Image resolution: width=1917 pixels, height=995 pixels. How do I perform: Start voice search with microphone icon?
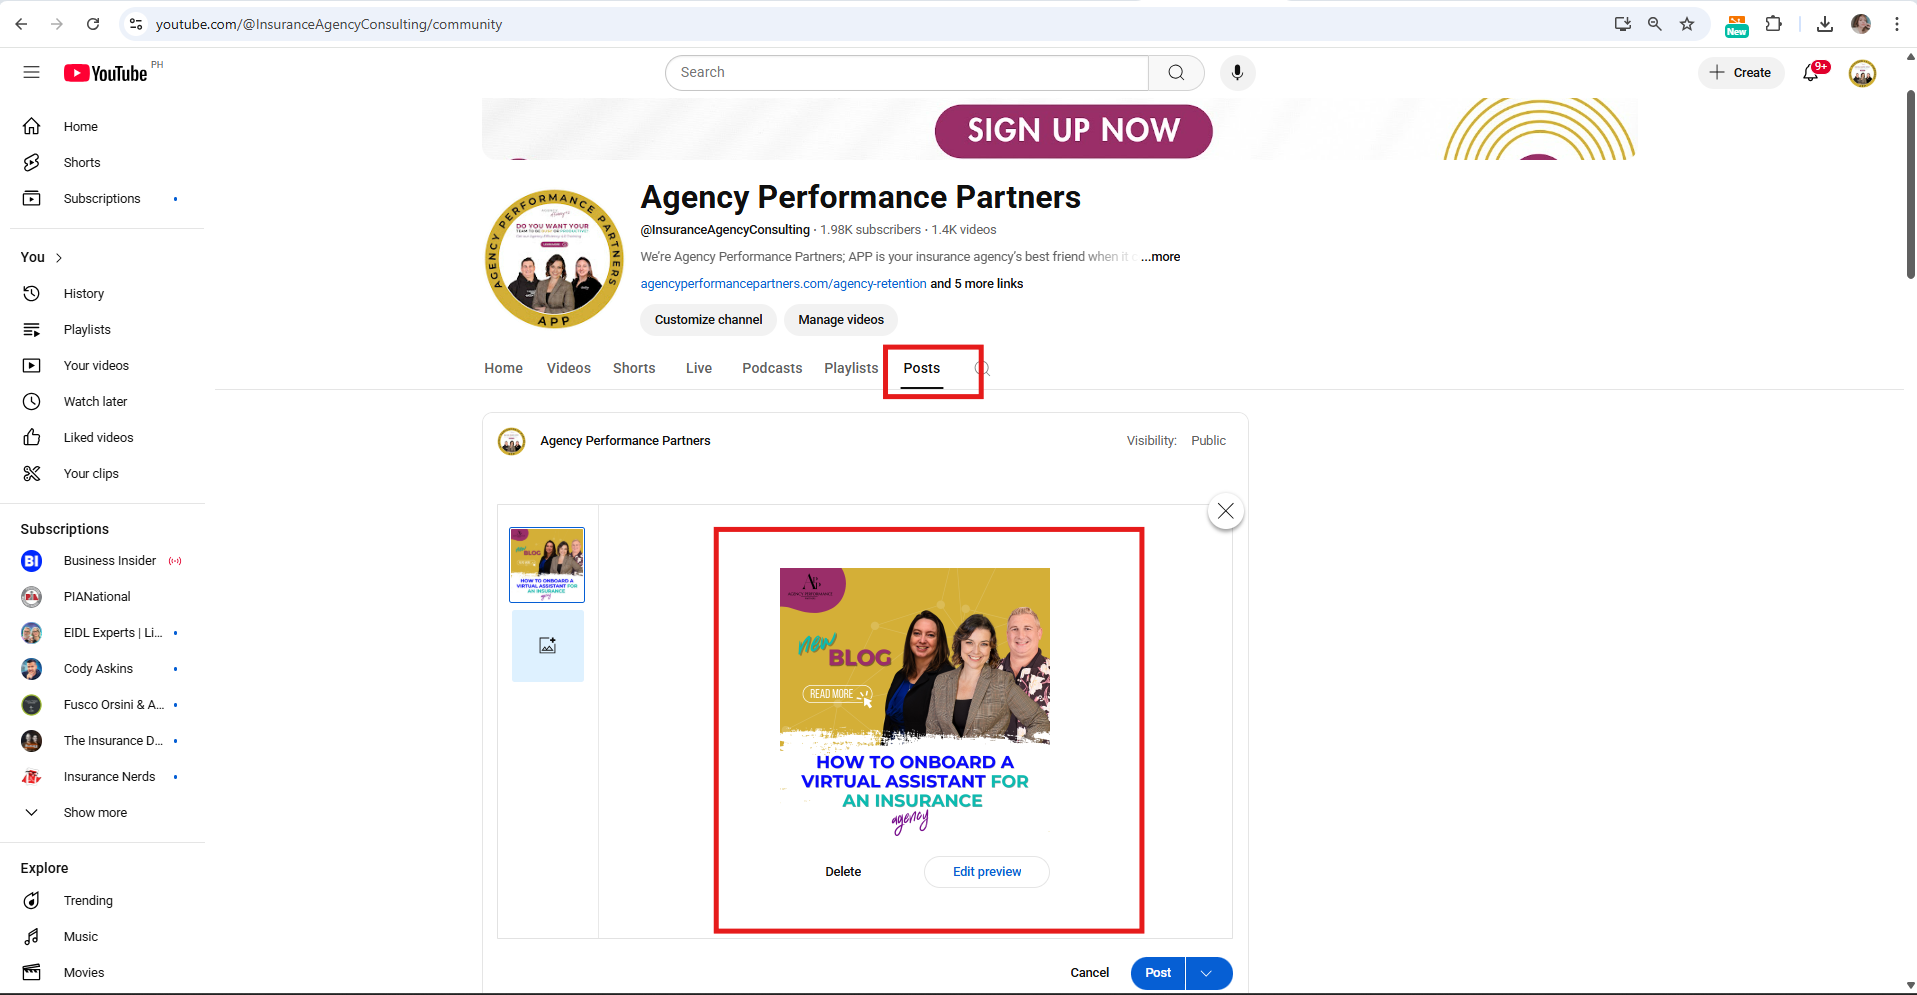[x=1237, y=72]
